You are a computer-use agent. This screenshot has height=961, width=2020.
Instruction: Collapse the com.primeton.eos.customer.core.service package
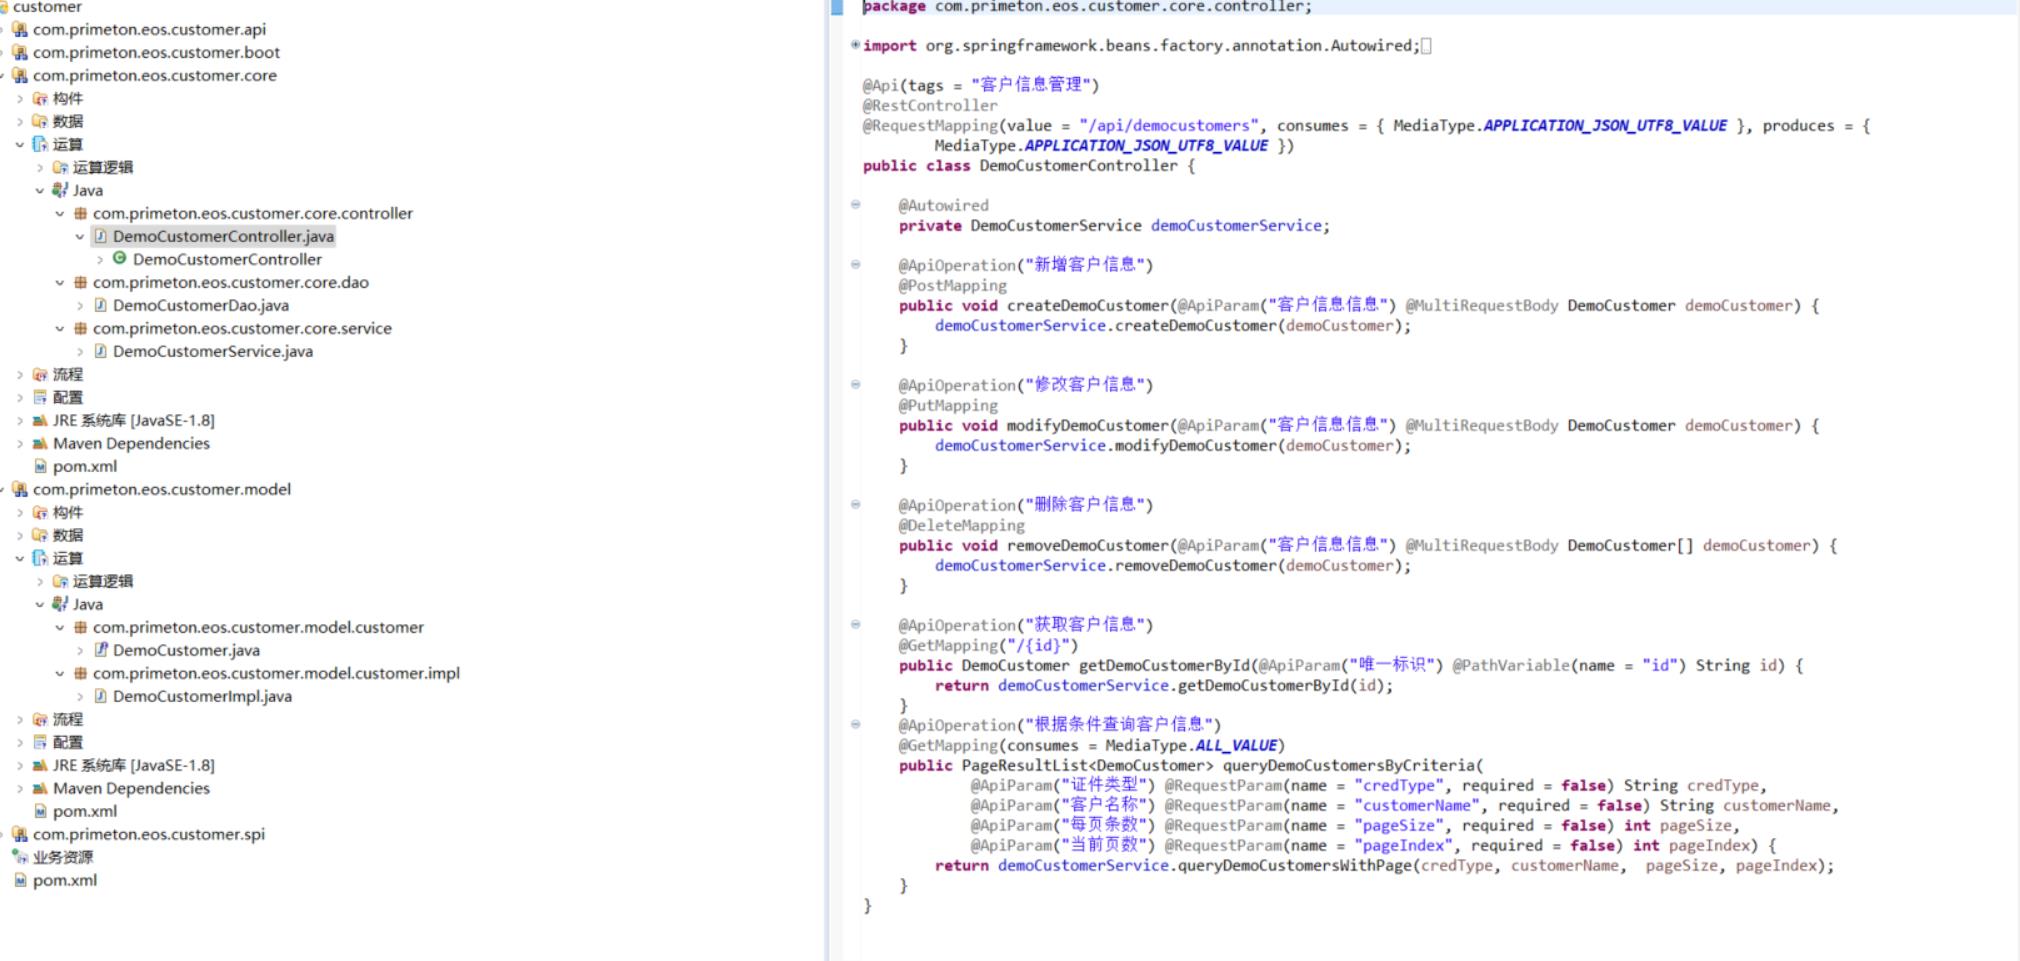coord(60,328)
